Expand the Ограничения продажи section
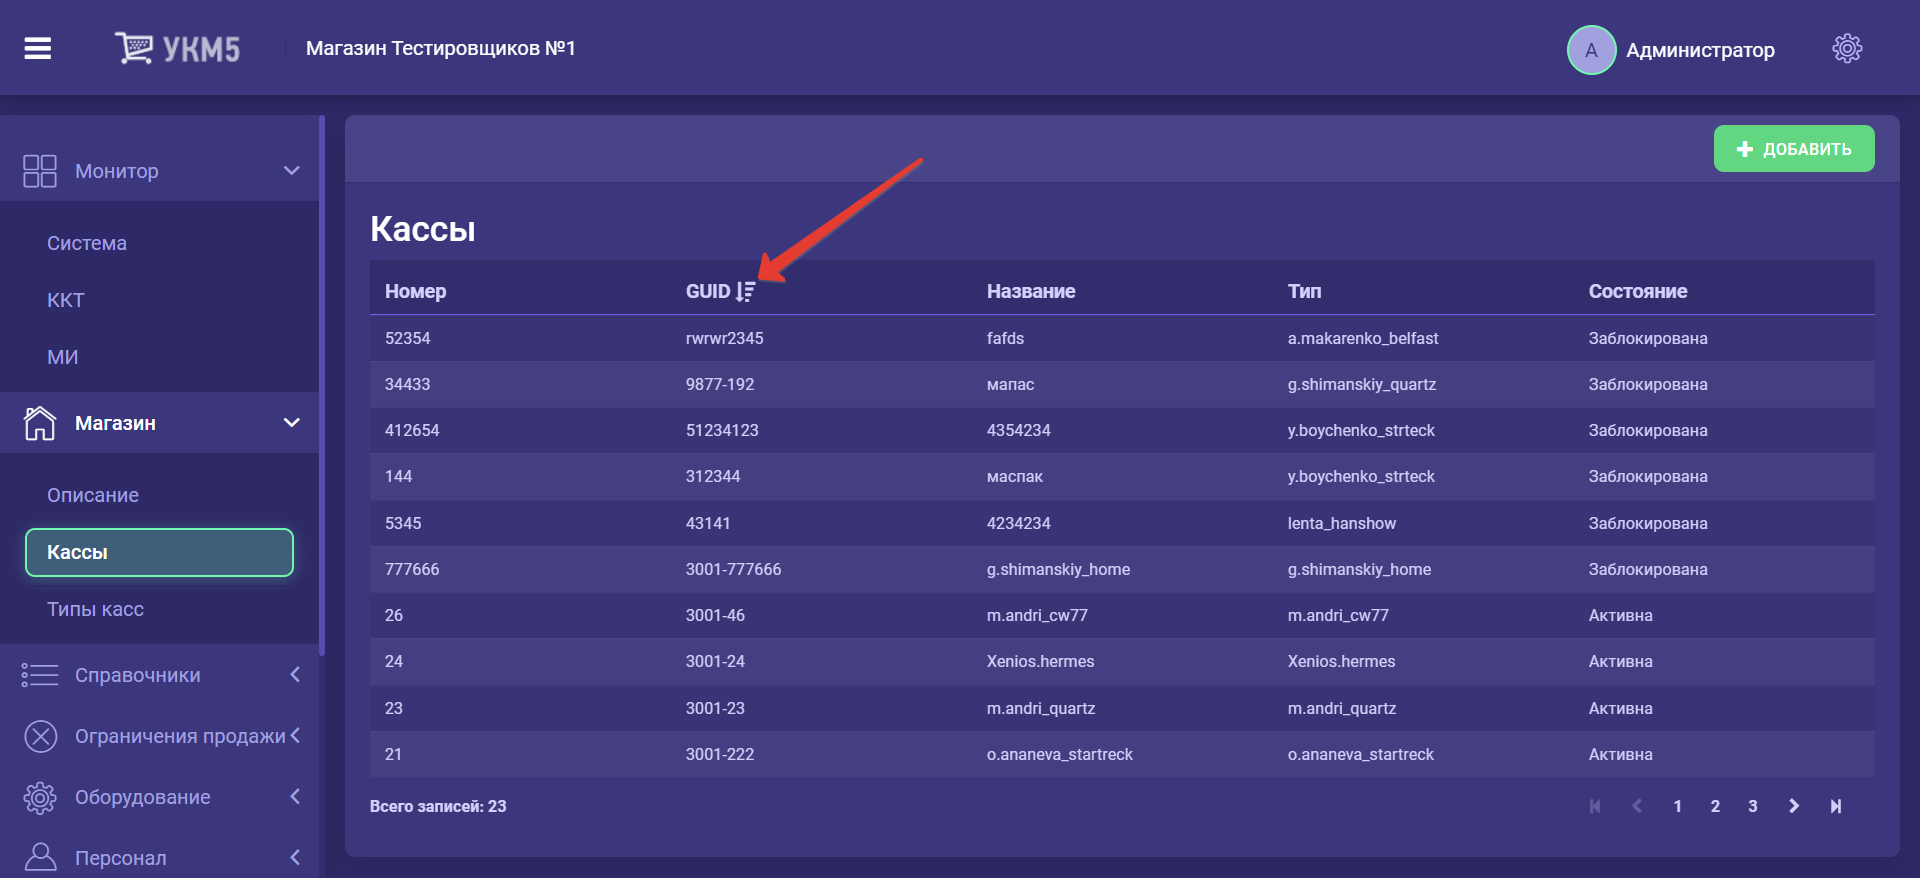 pos(294,736)
